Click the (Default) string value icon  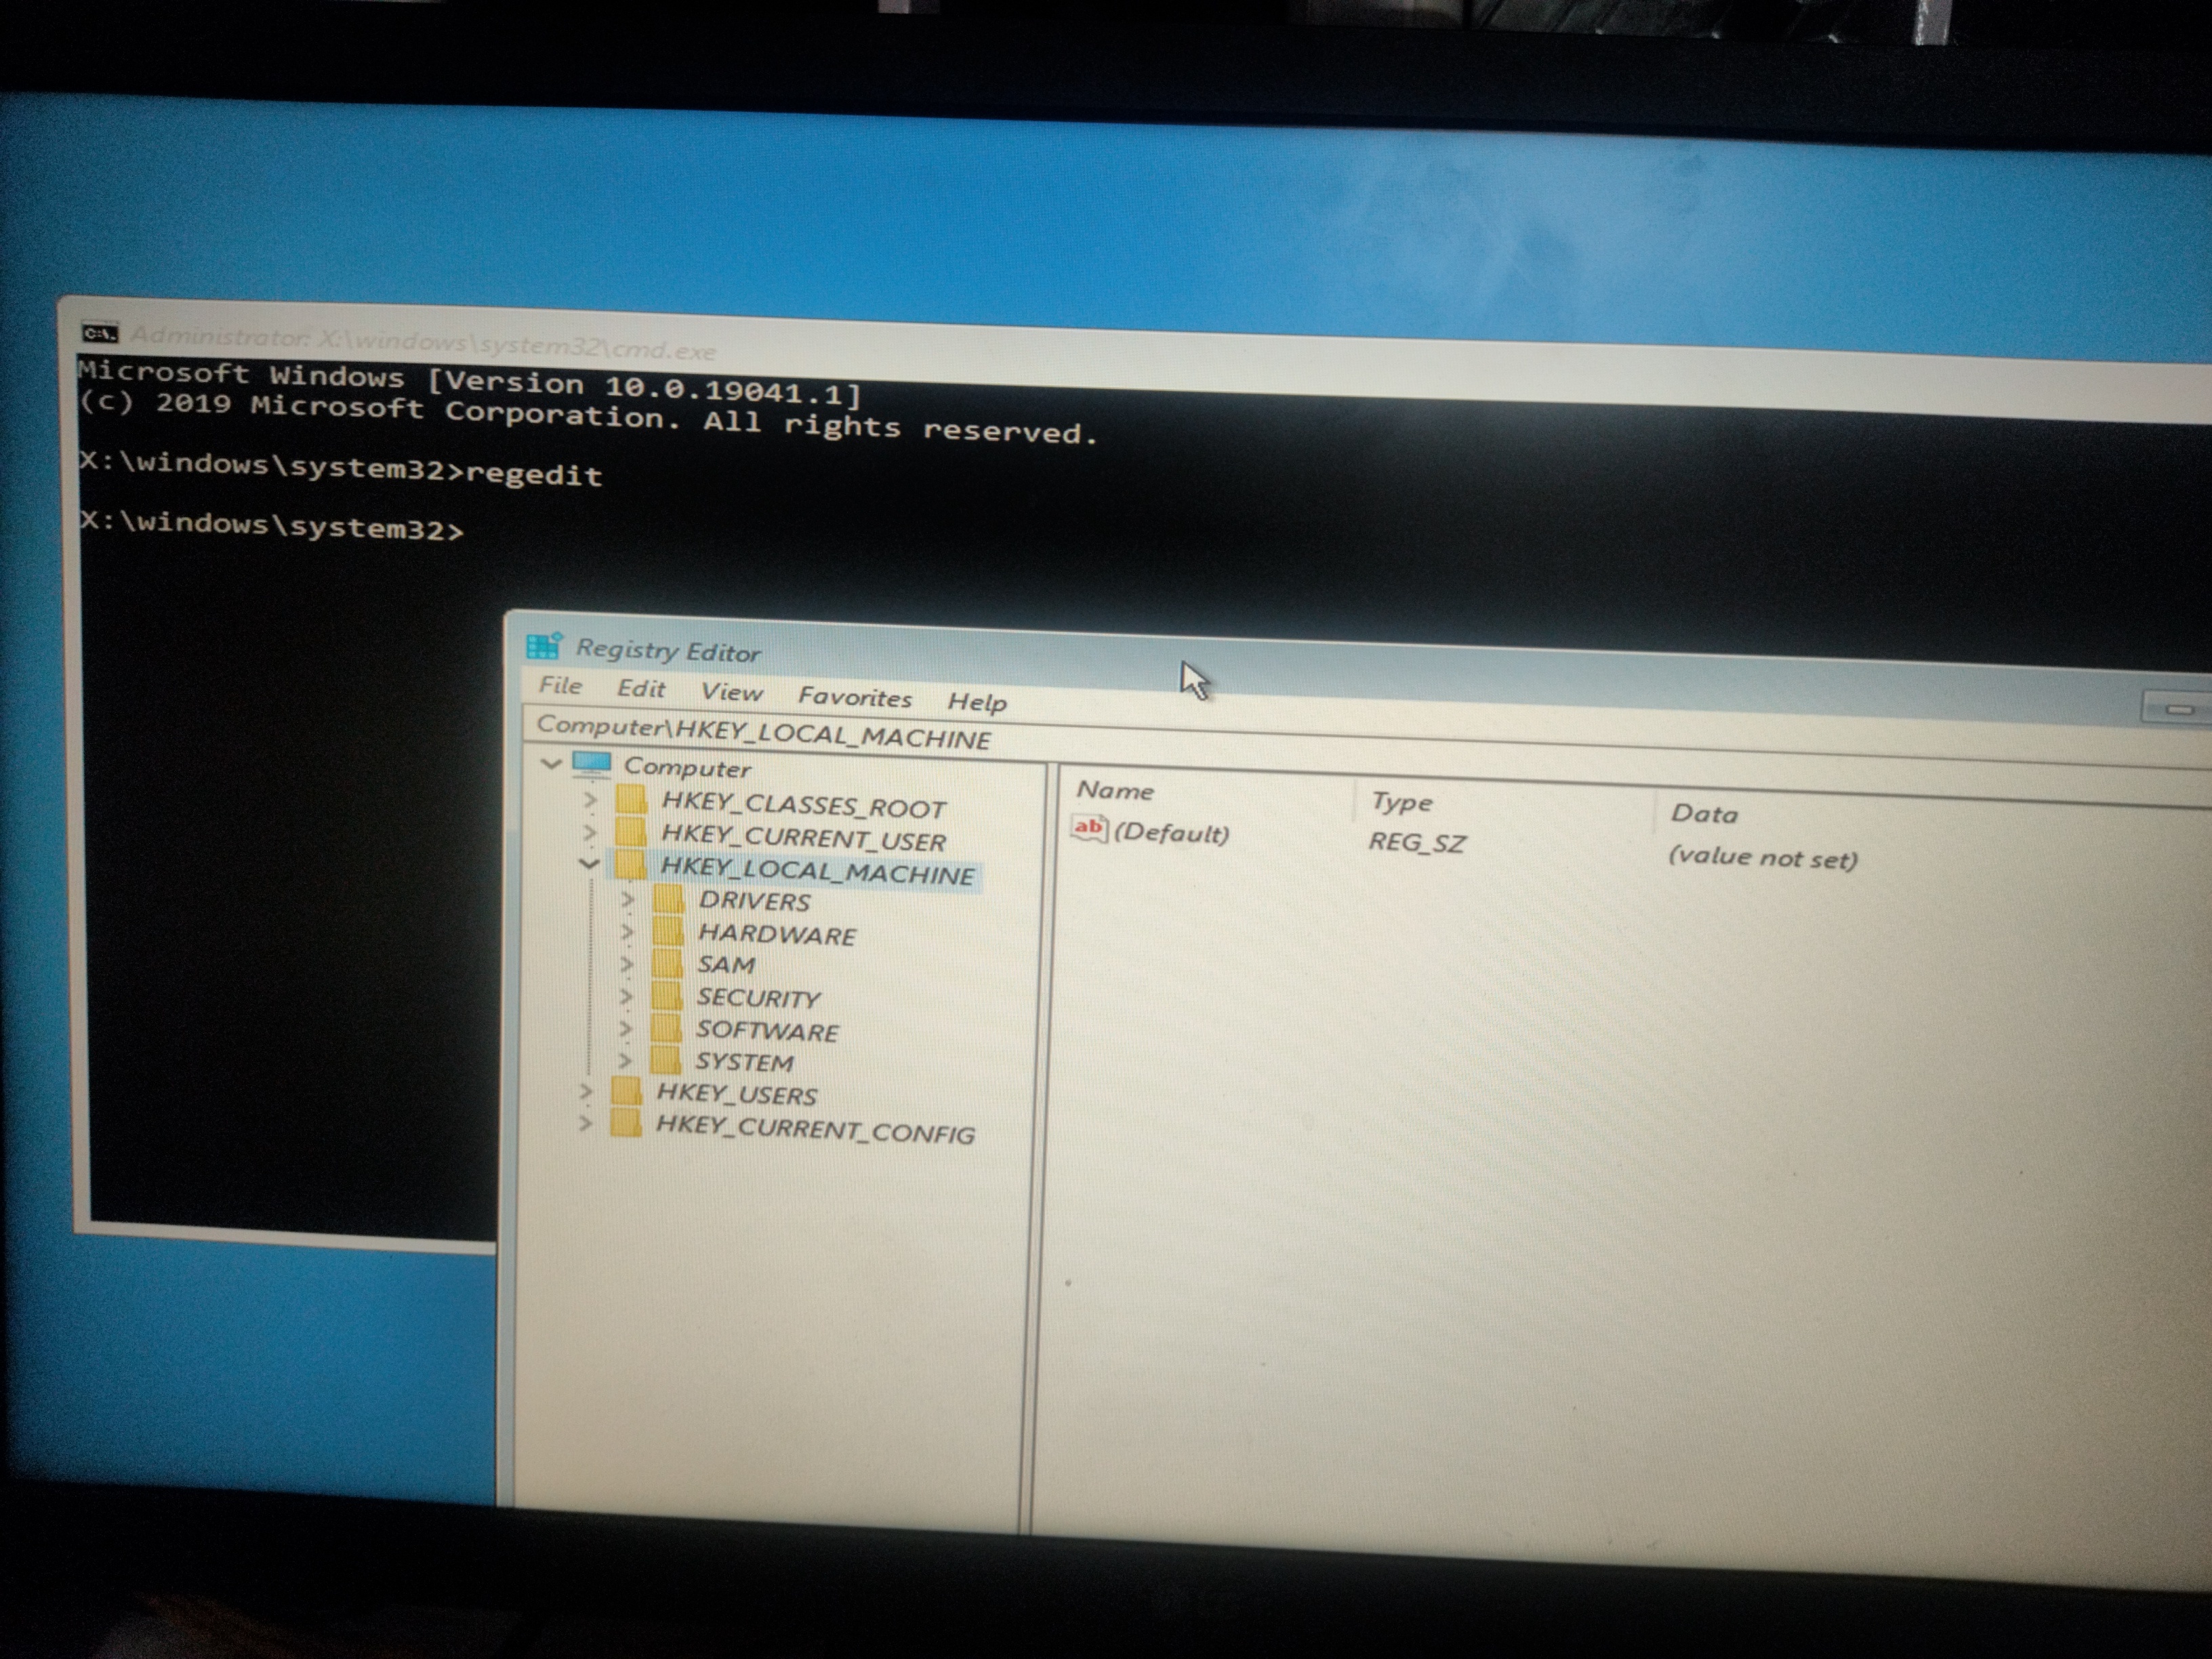pyautogui.click(x=1088, y=828)
